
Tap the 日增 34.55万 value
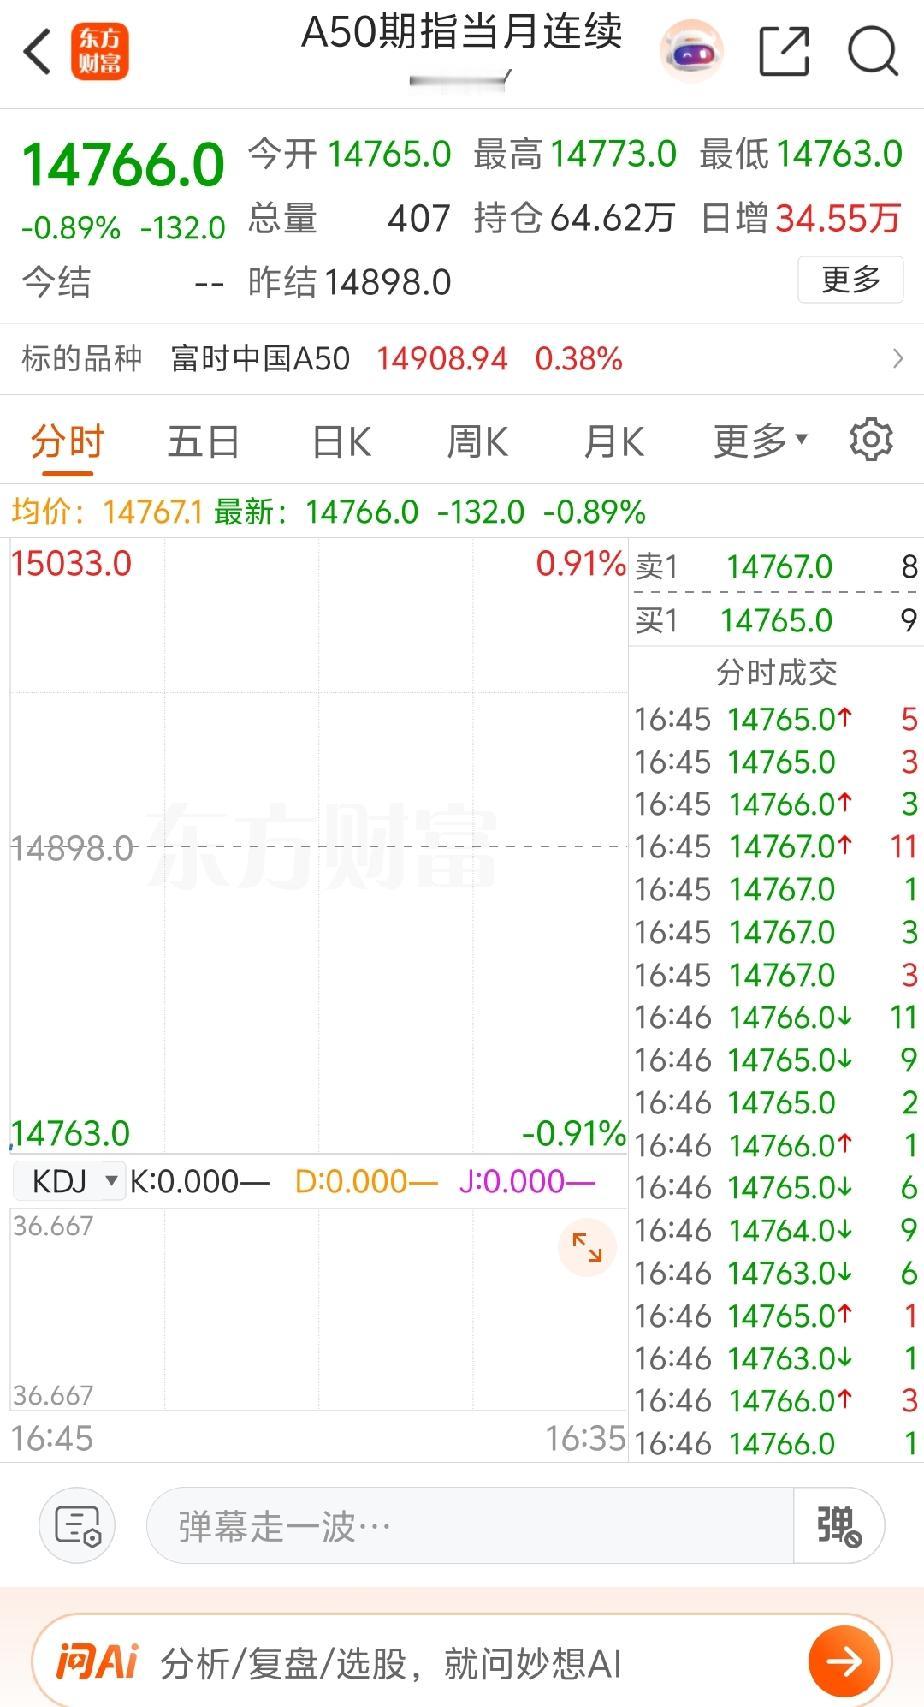838,218
